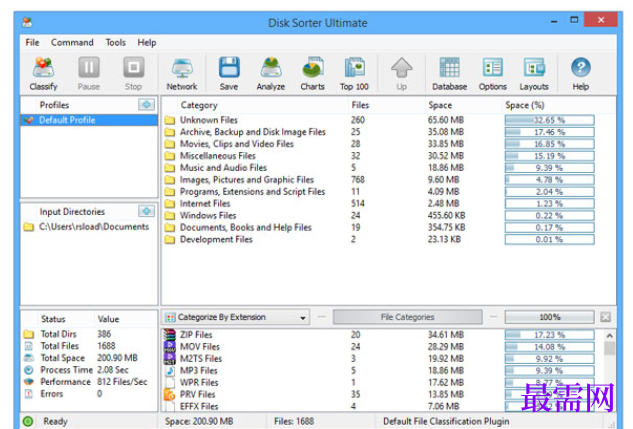Select the Miscellaneous Files row

379,156
